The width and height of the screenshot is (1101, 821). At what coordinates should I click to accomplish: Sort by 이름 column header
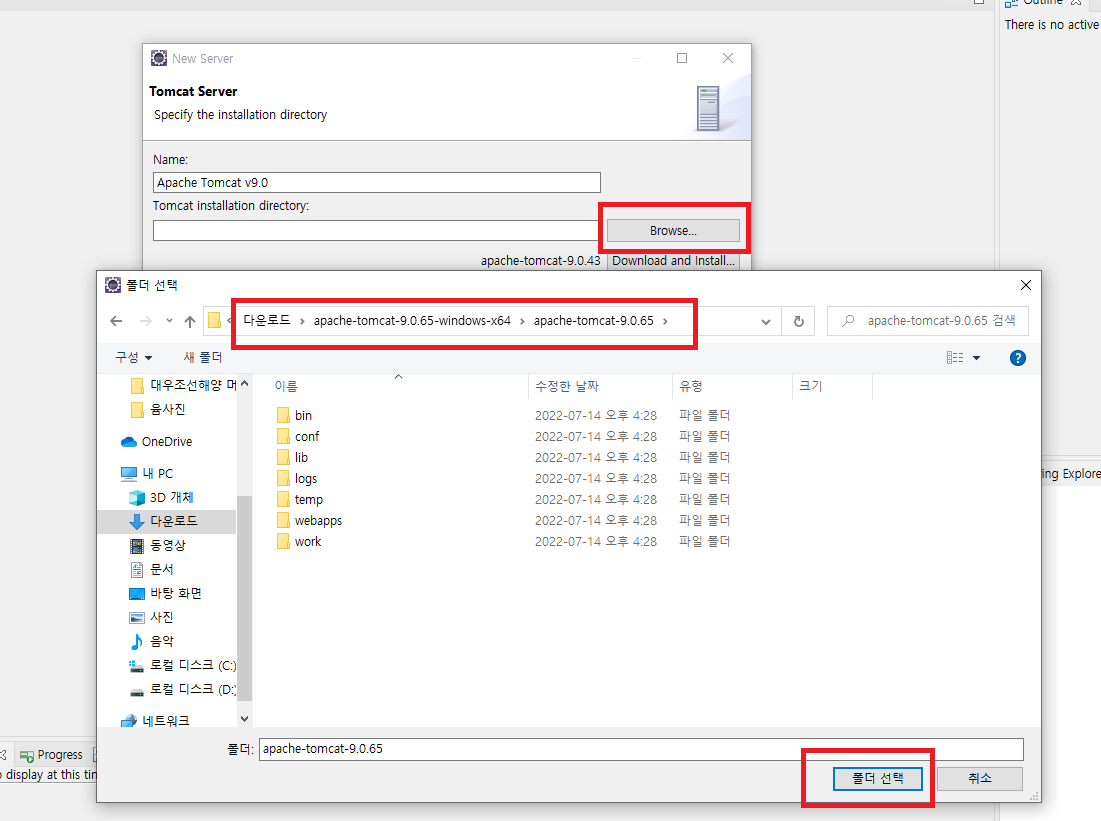[286, 386]
